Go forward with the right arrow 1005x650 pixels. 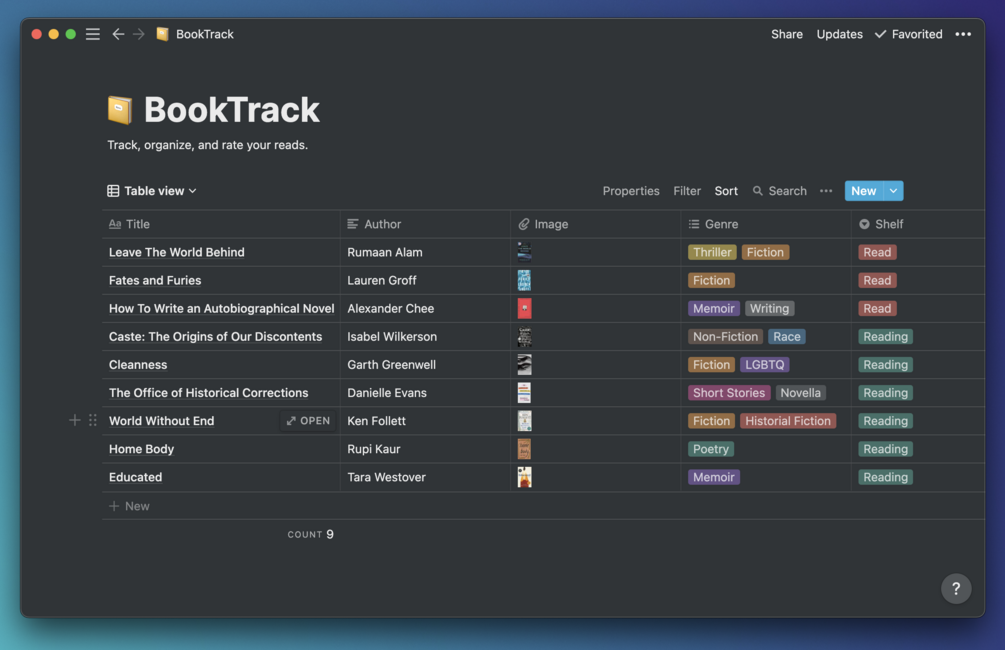[x=138, y=34]
